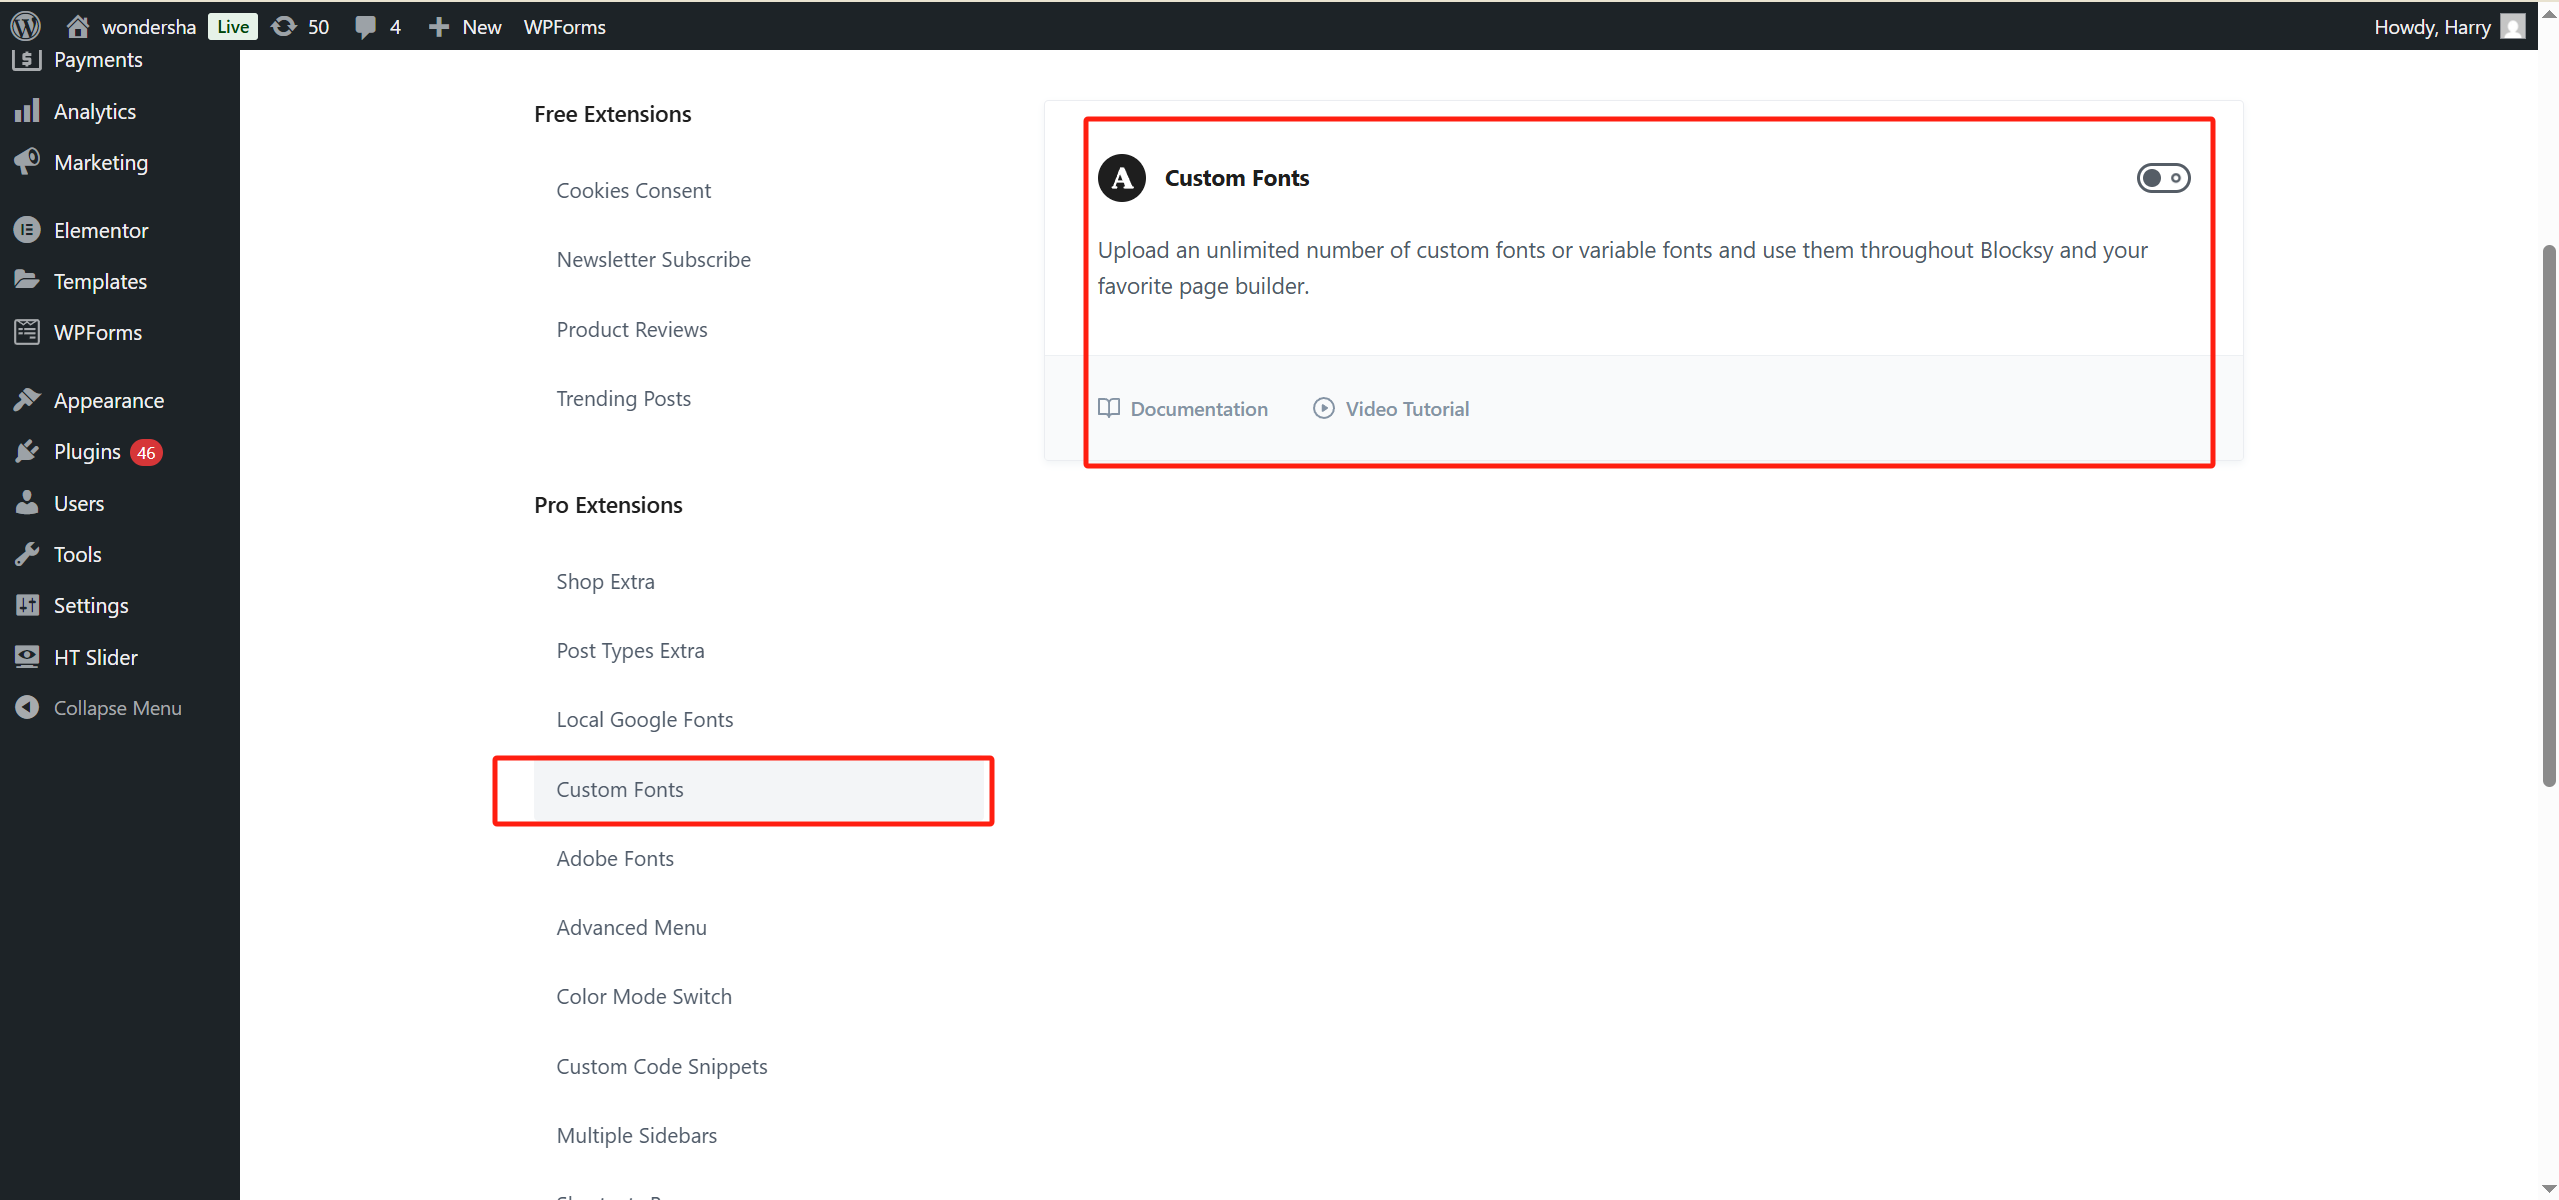Select Cookies Consent extension

coord(633,190)
